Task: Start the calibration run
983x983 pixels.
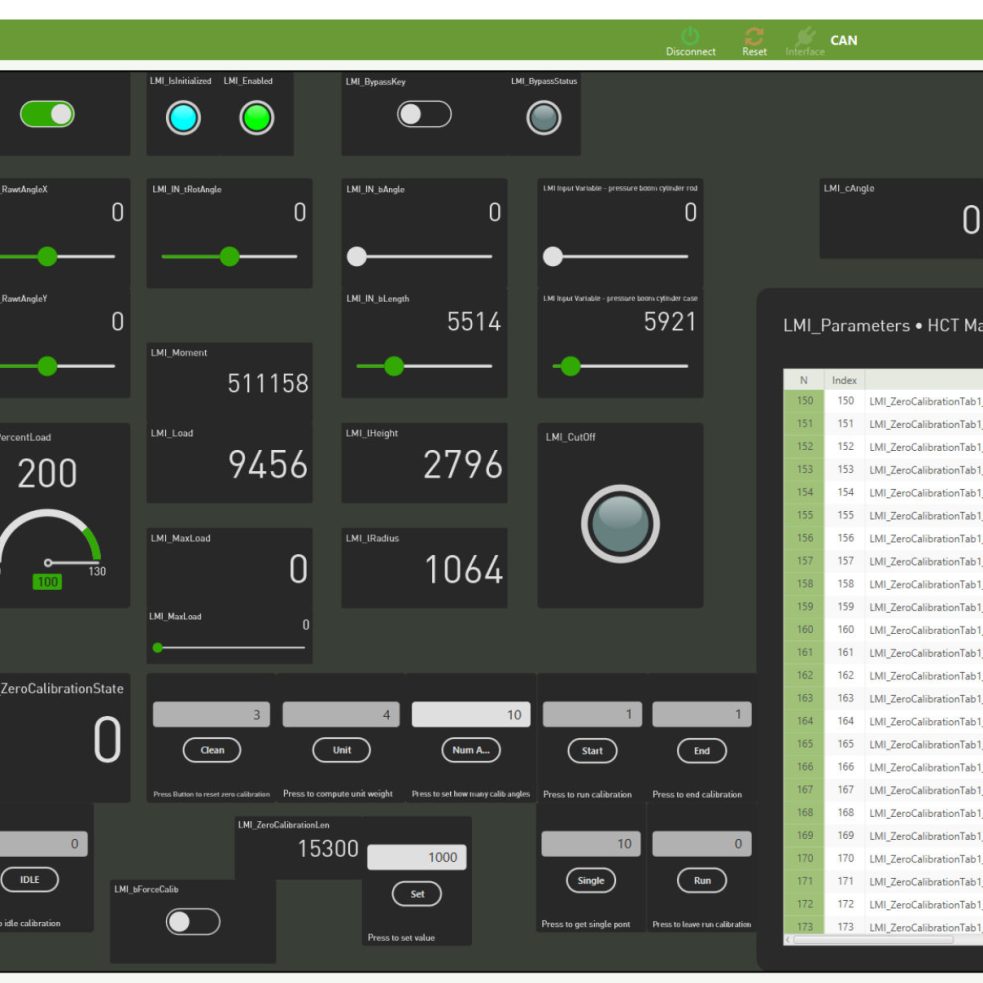Action: (592, 750)
